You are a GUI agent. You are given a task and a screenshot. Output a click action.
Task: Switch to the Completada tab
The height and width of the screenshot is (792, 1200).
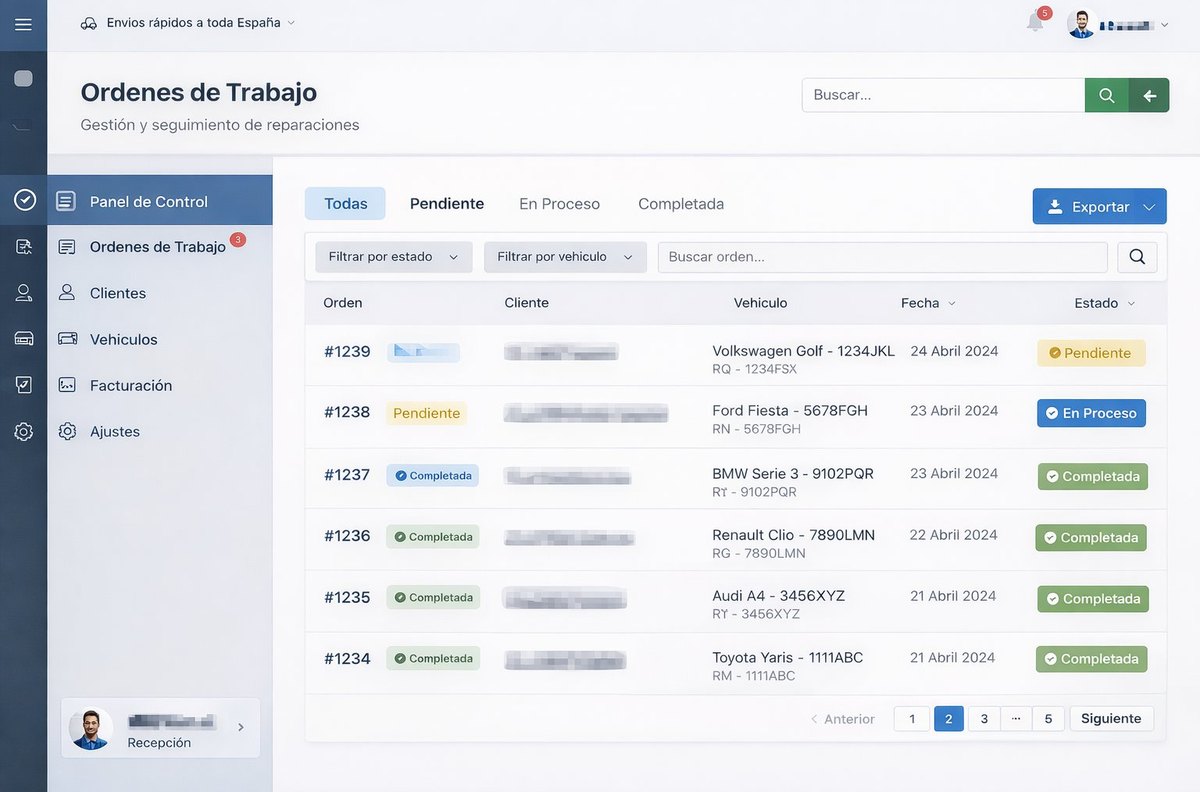pos(680,203)
